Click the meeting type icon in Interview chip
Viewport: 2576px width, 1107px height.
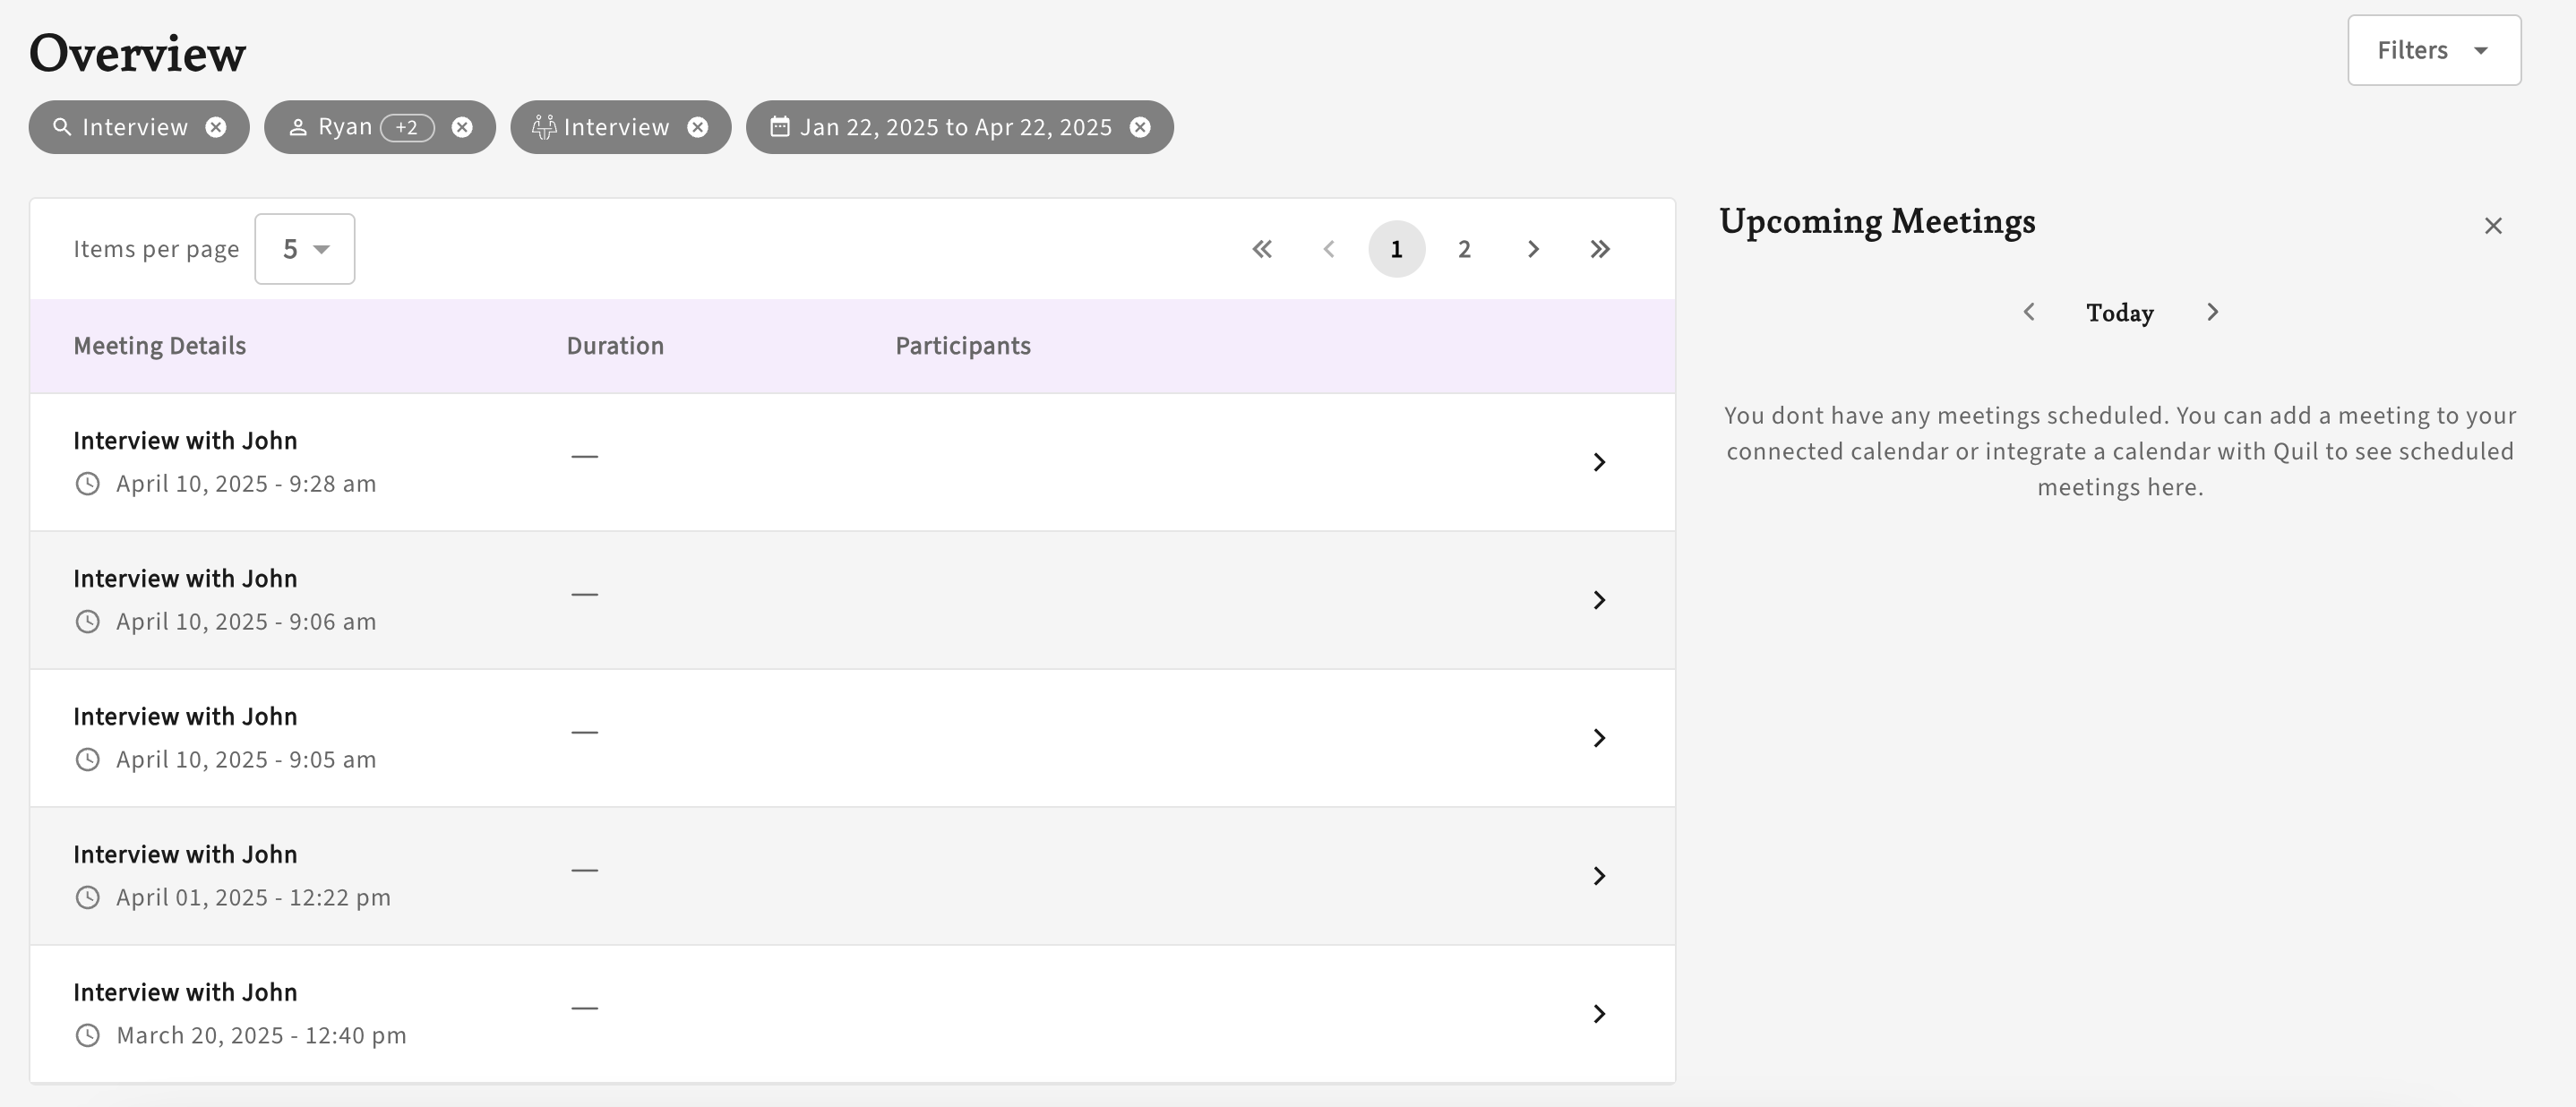click(x=543, y=127)
